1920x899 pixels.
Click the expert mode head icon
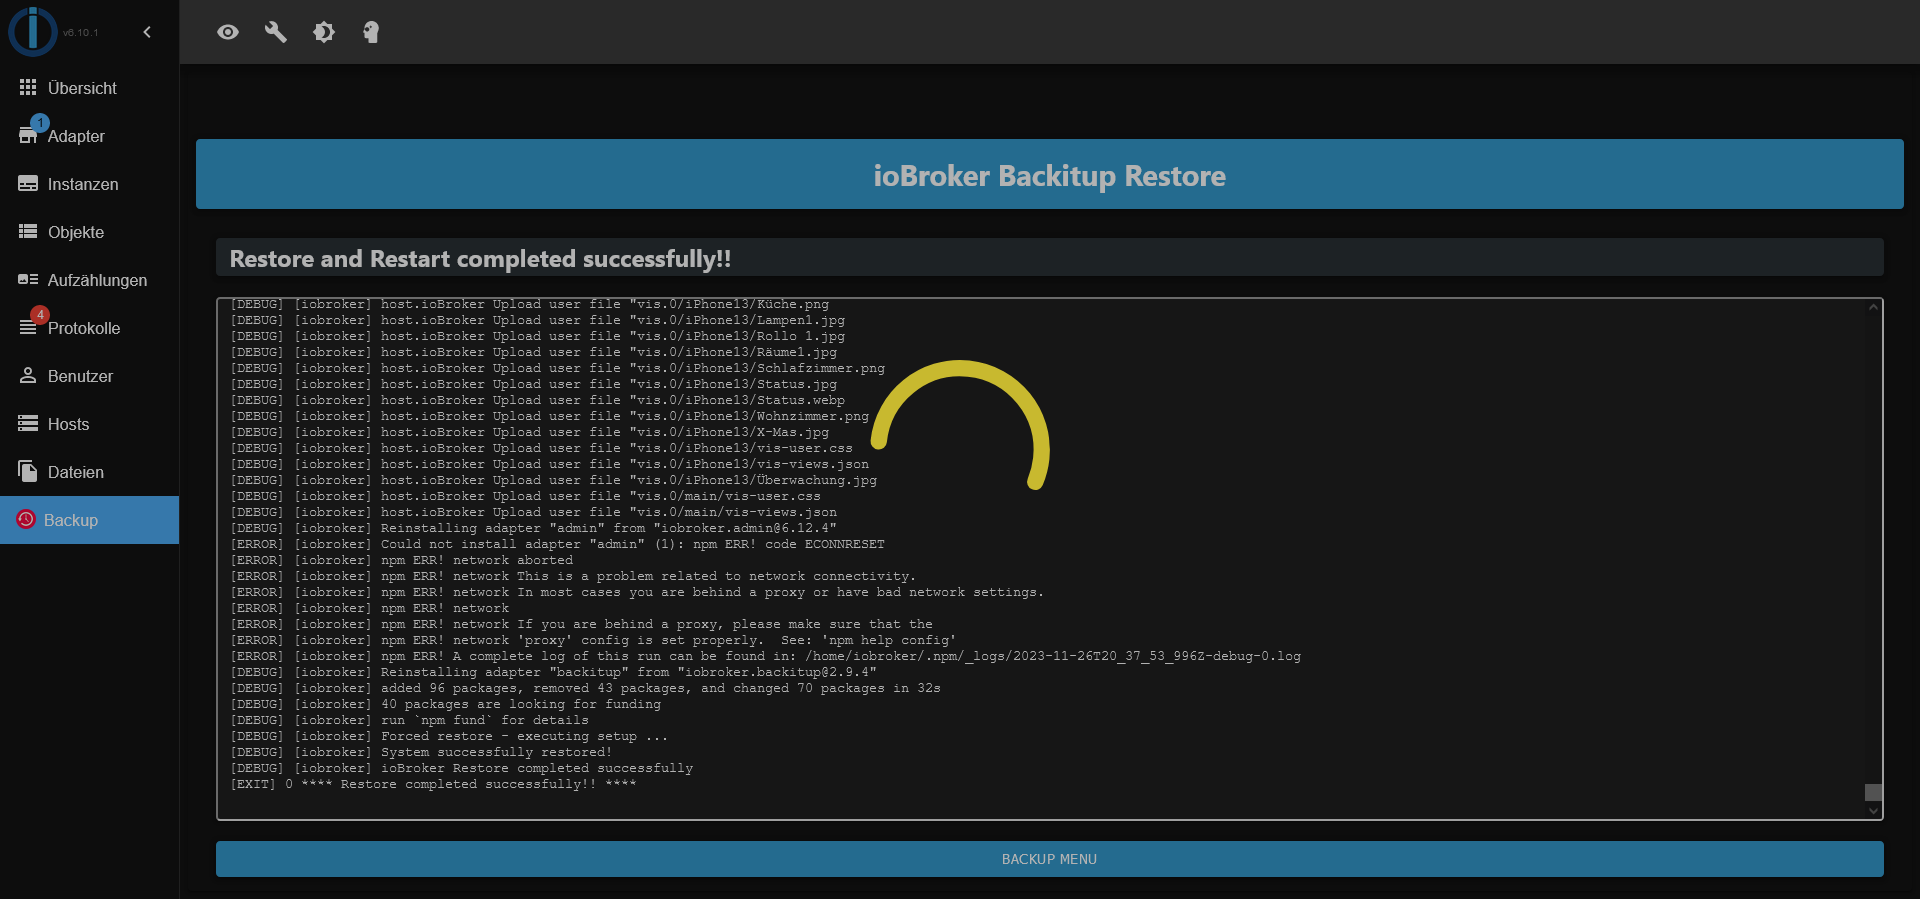point(371,32)
